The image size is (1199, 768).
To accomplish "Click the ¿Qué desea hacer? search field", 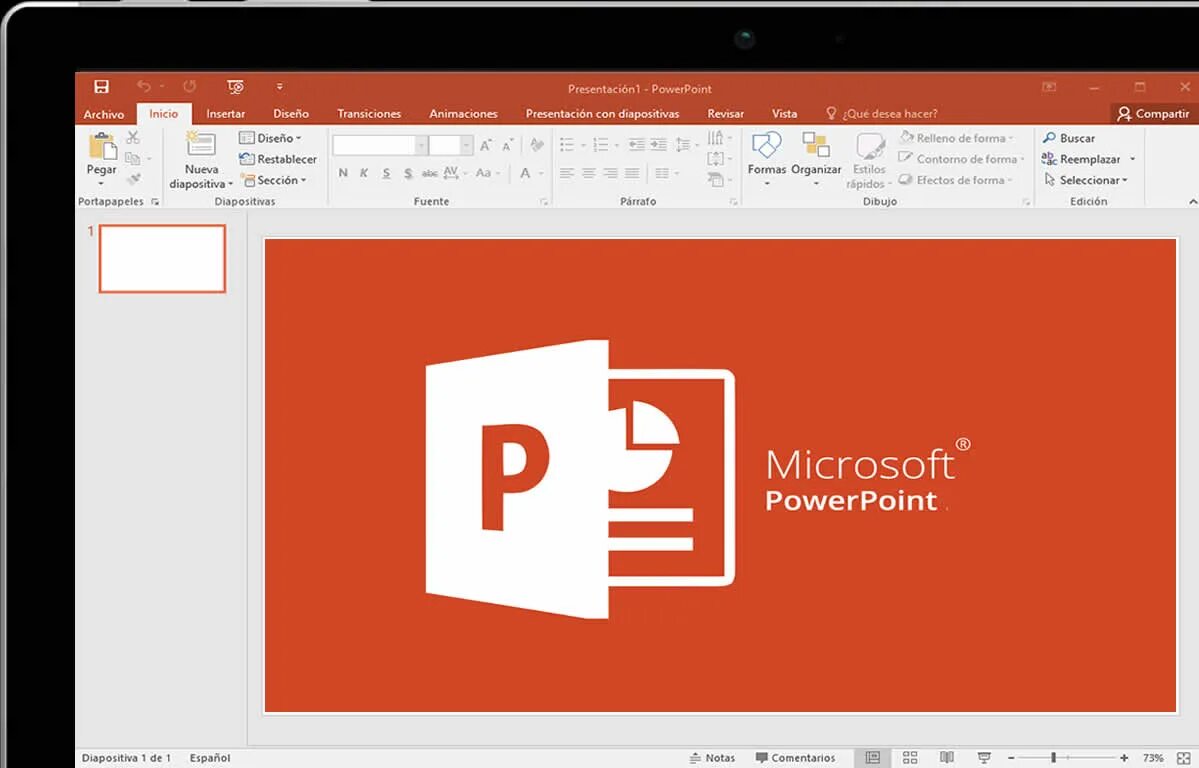I will coord(882,114).
